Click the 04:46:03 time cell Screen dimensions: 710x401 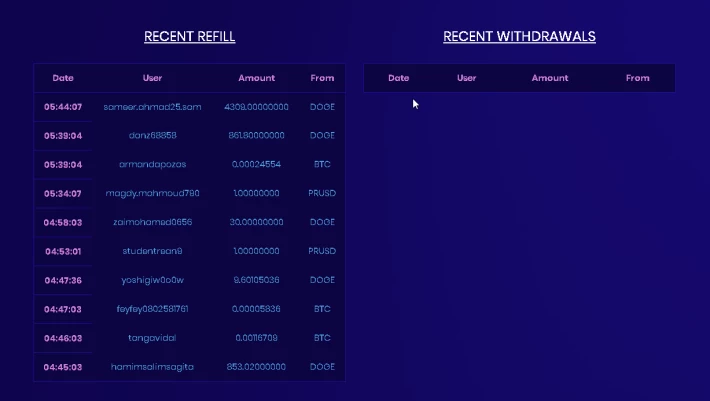pyautogui.click(x=63, y=339)
